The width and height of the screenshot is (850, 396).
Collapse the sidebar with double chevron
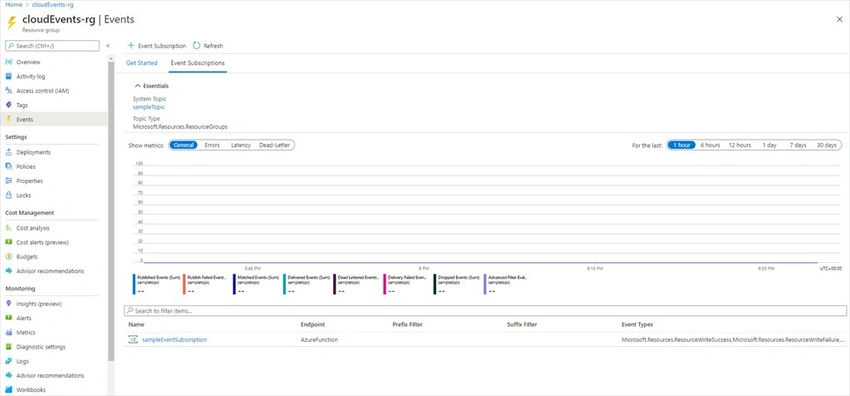click(x=108, y=46)
